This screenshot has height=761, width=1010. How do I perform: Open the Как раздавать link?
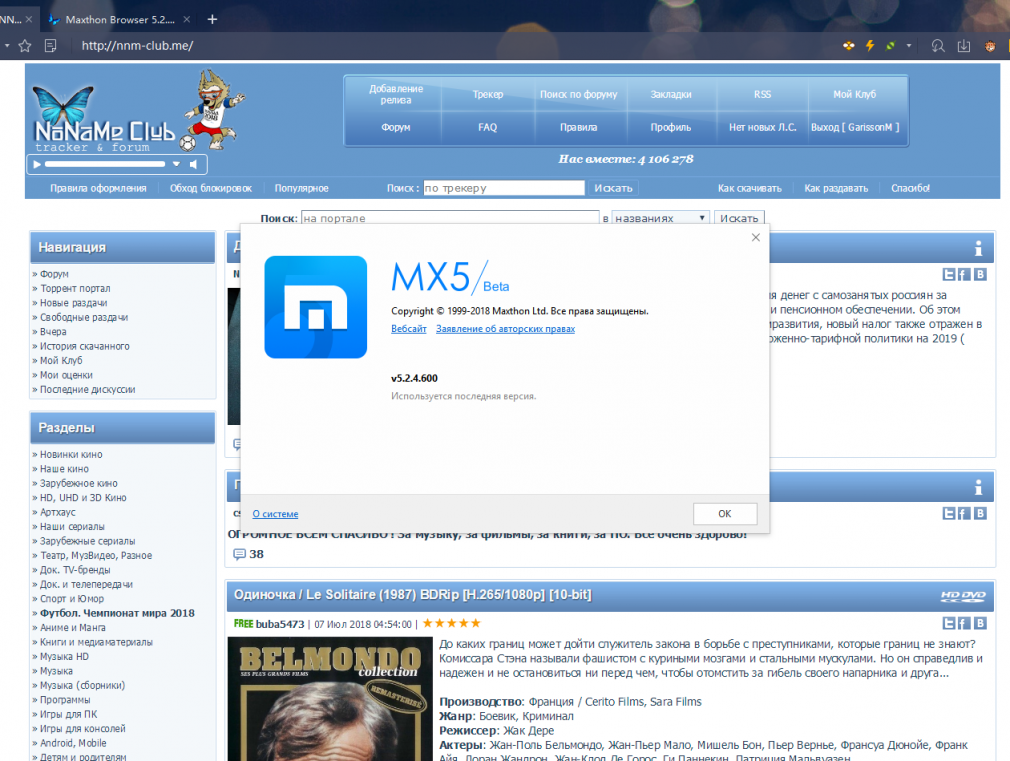tap(836, 188)
